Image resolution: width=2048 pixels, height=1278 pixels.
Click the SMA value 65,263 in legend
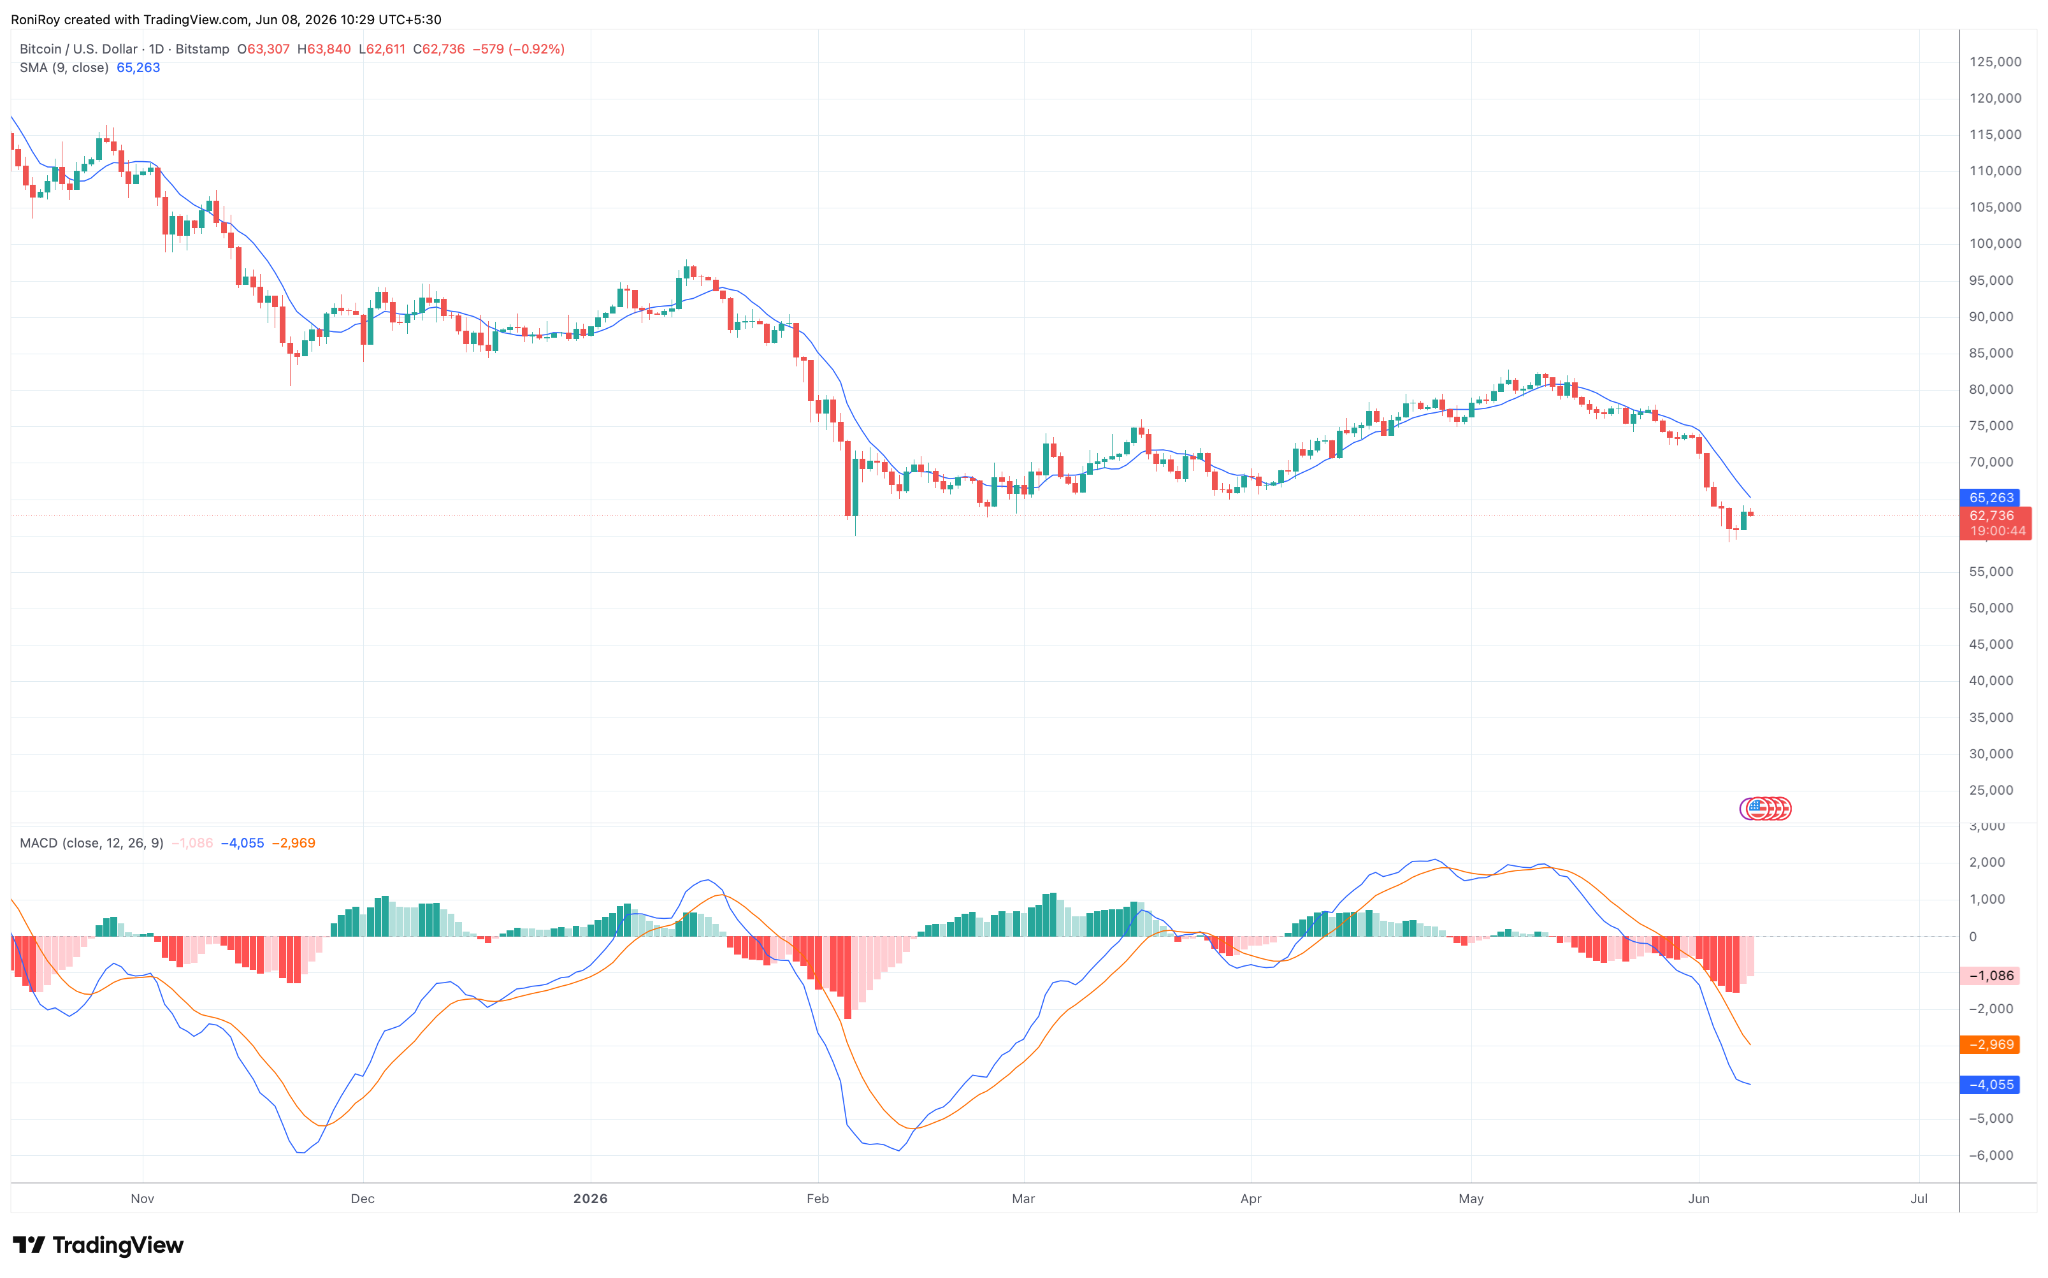138,68
